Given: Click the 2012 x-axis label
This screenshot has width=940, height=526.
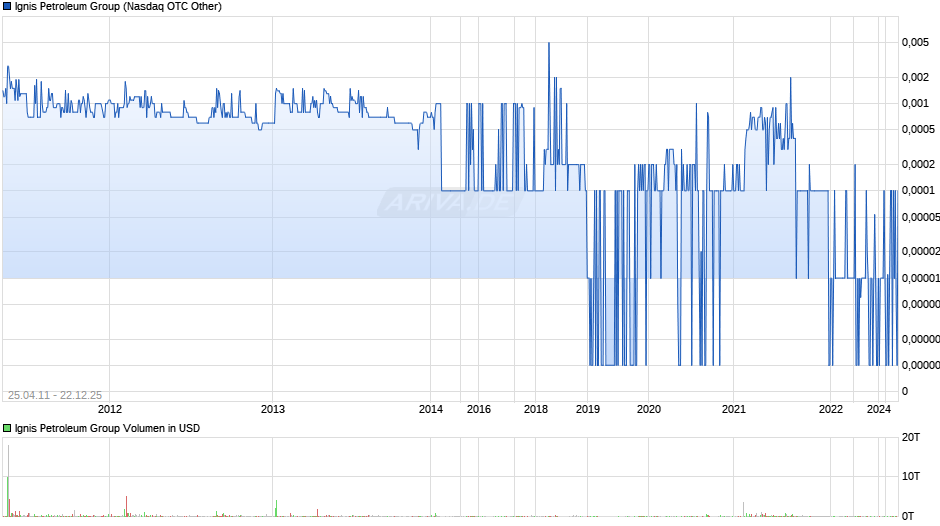Looking at the screenshot, I should (110, 409).
